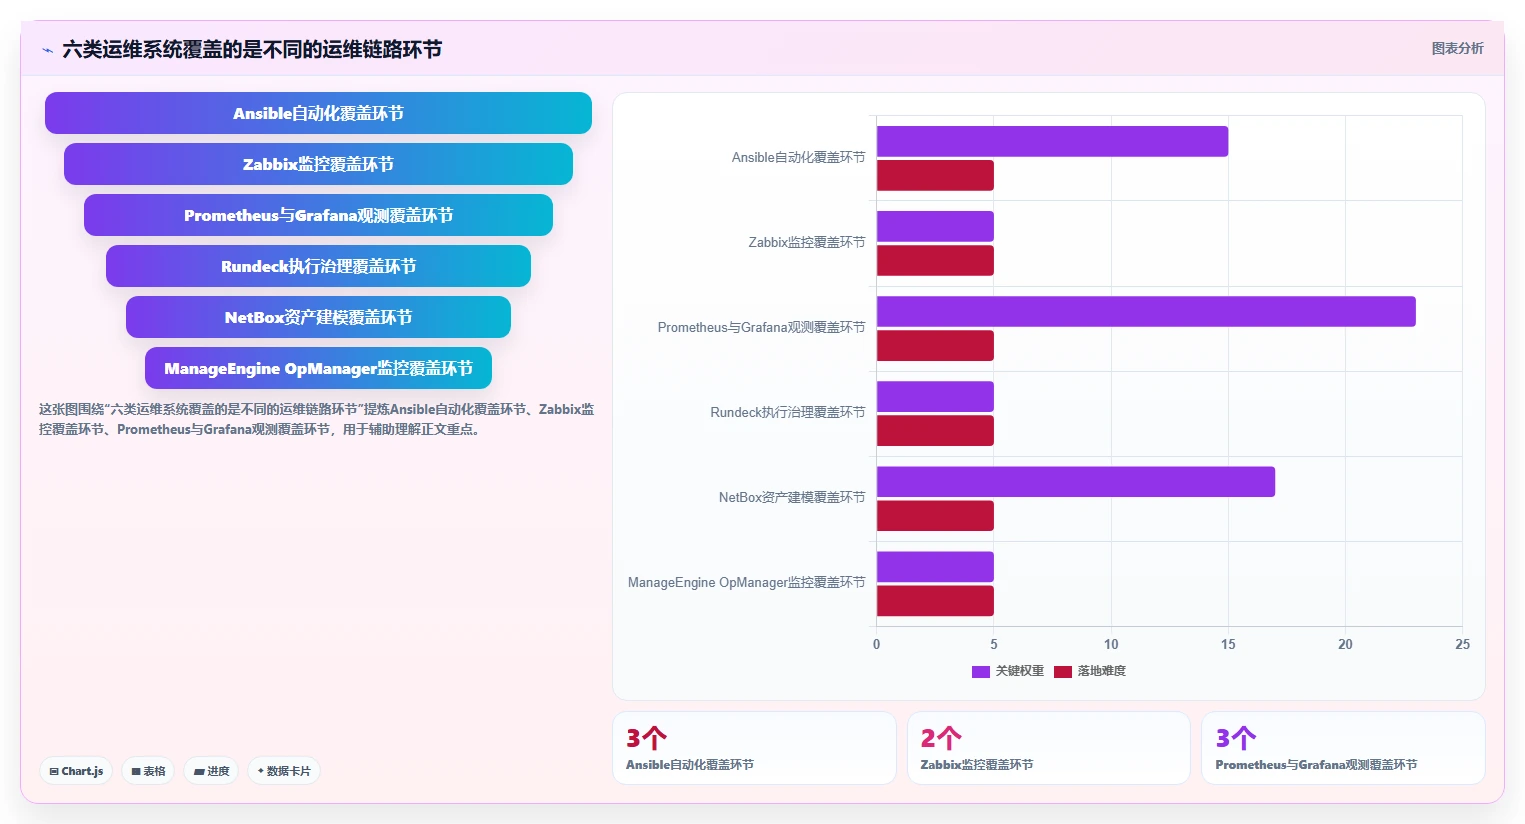The image size is (1525, 824).
Task: Toggle the 落地难度 legend red swatch
Action: coord(1063,671)
